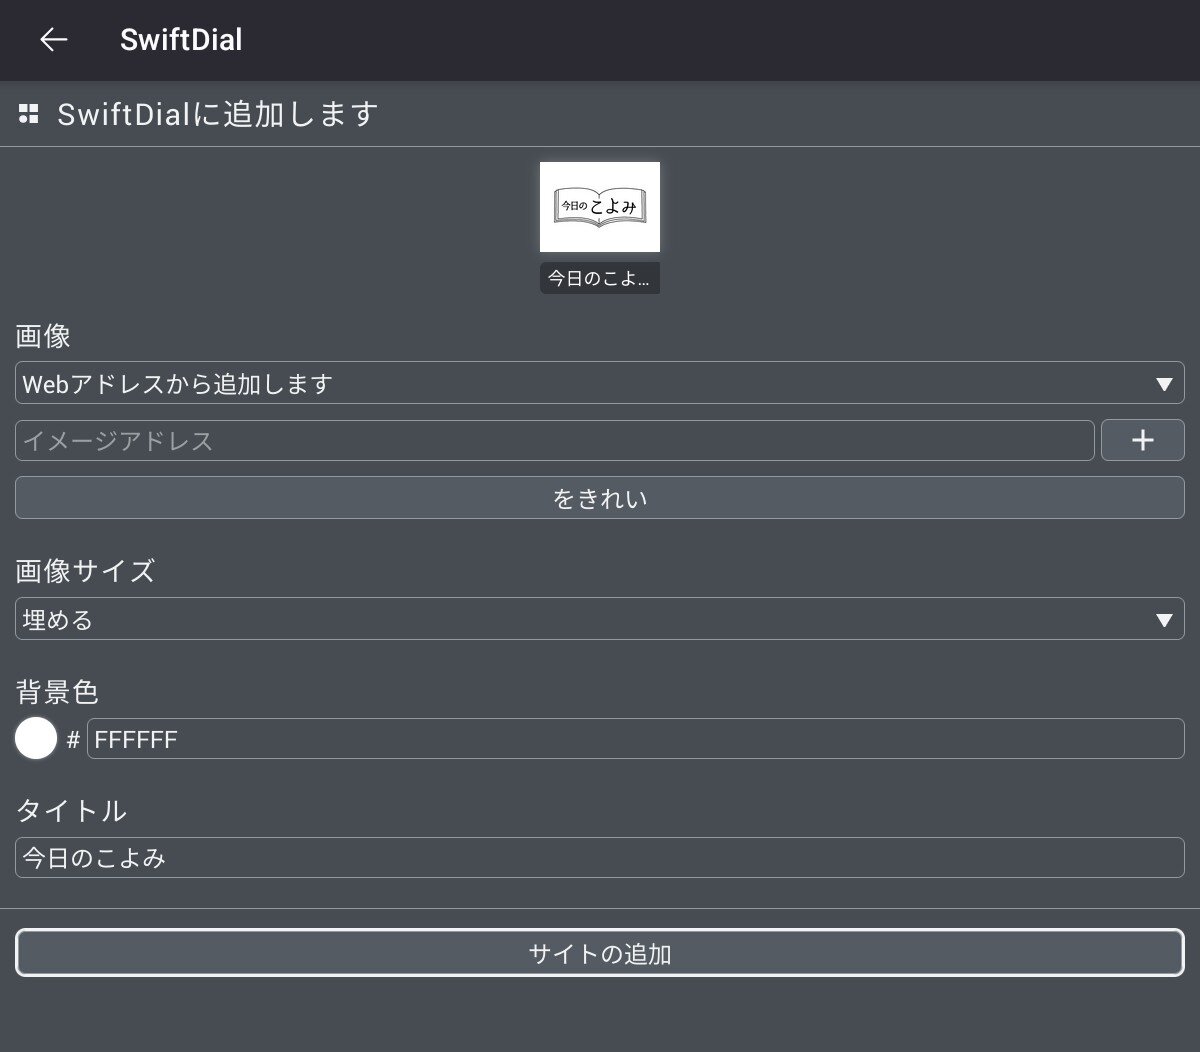Click the 今日のこよみ book preview image

pyautogui.click(x=600, y=207)
